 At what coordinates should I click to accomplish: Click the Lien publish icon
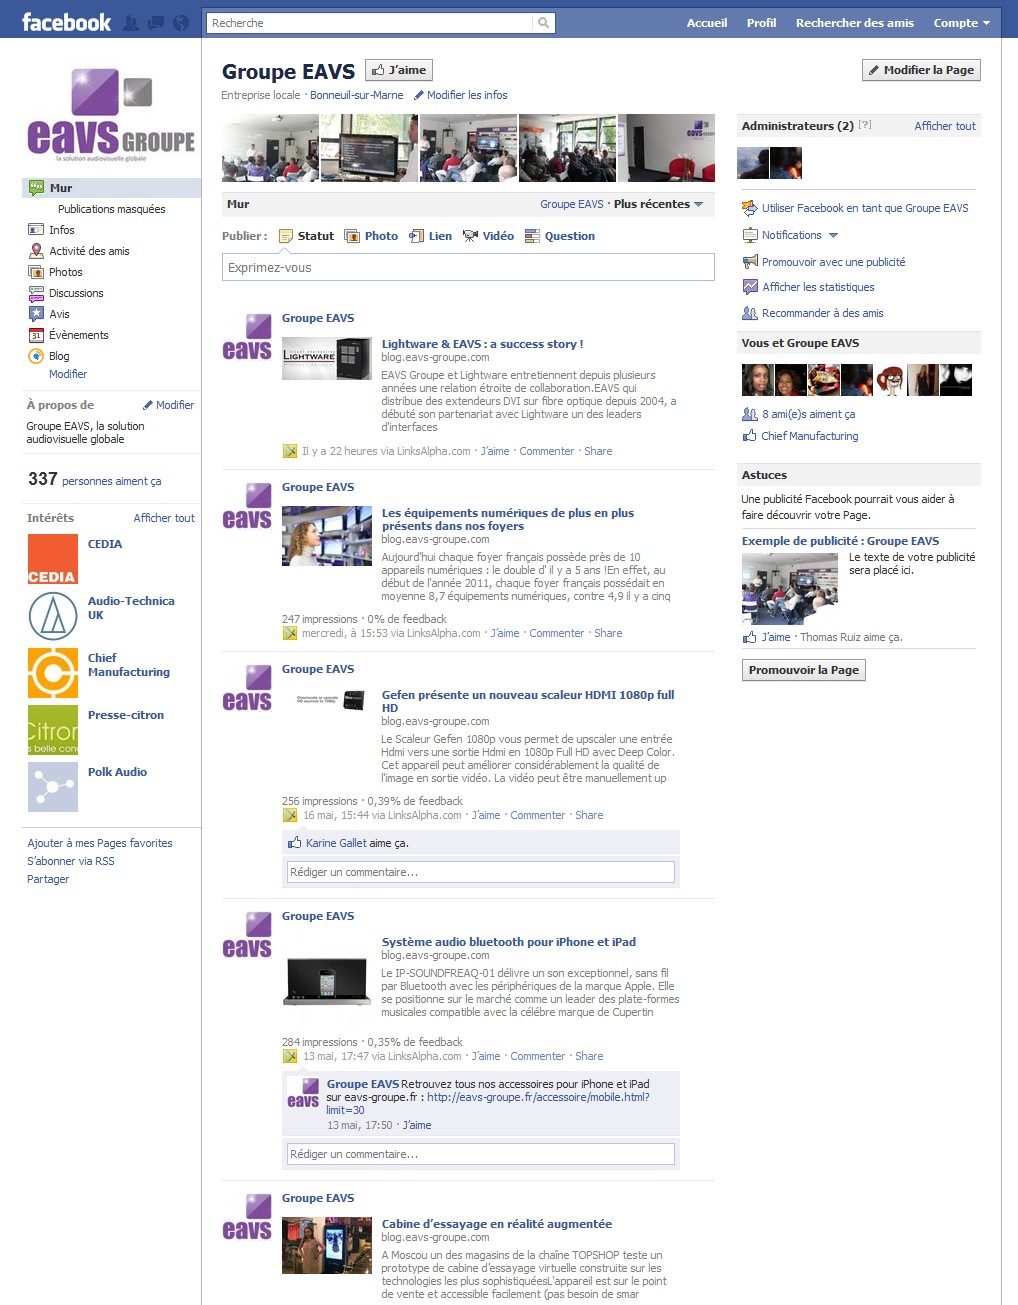(x=416, y=236)
